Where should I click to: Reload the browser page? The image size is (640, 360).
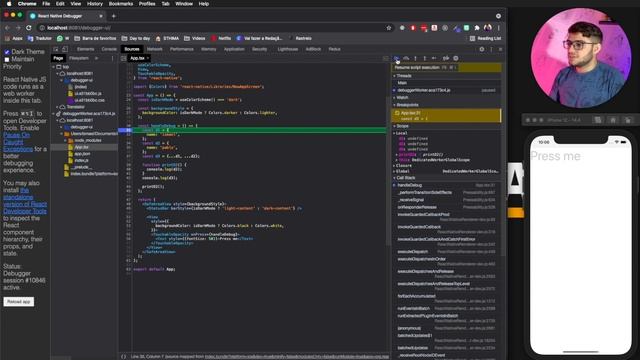pos(29,28)
